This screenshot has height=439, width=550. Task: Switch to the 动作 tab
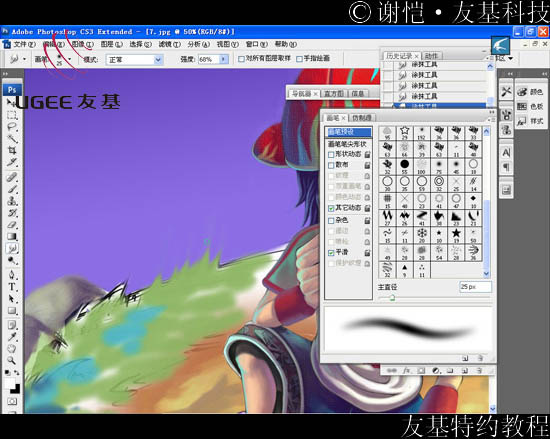[x=431, y=56]
